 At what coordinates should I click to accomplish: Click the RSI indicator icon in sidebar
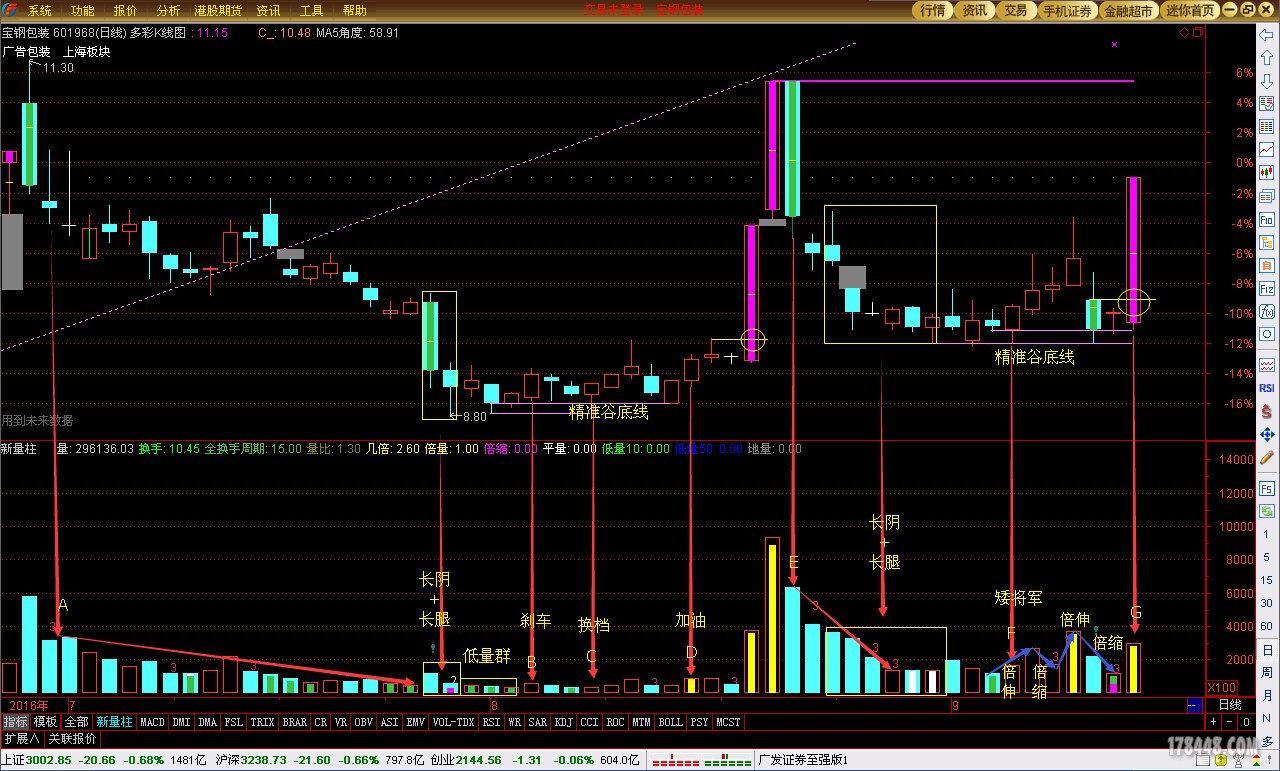(1266, 388)
